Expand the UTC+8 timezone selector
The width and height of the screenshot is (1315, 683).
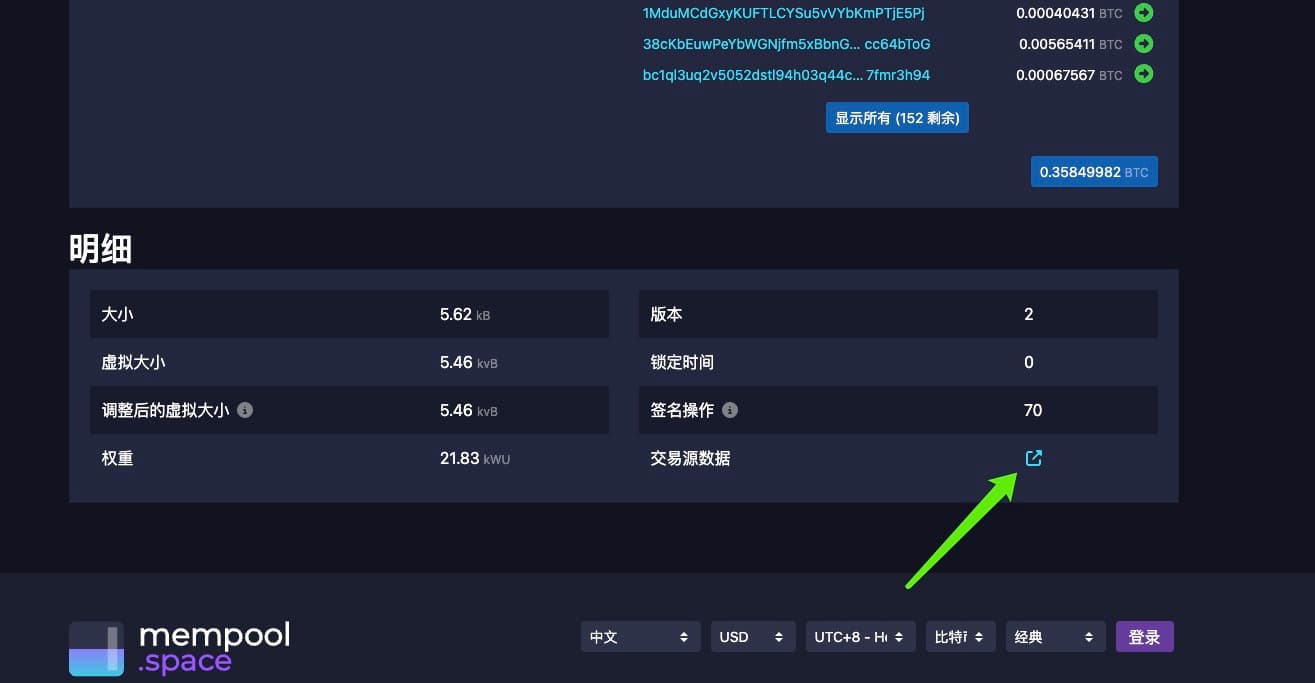(860, 637)
